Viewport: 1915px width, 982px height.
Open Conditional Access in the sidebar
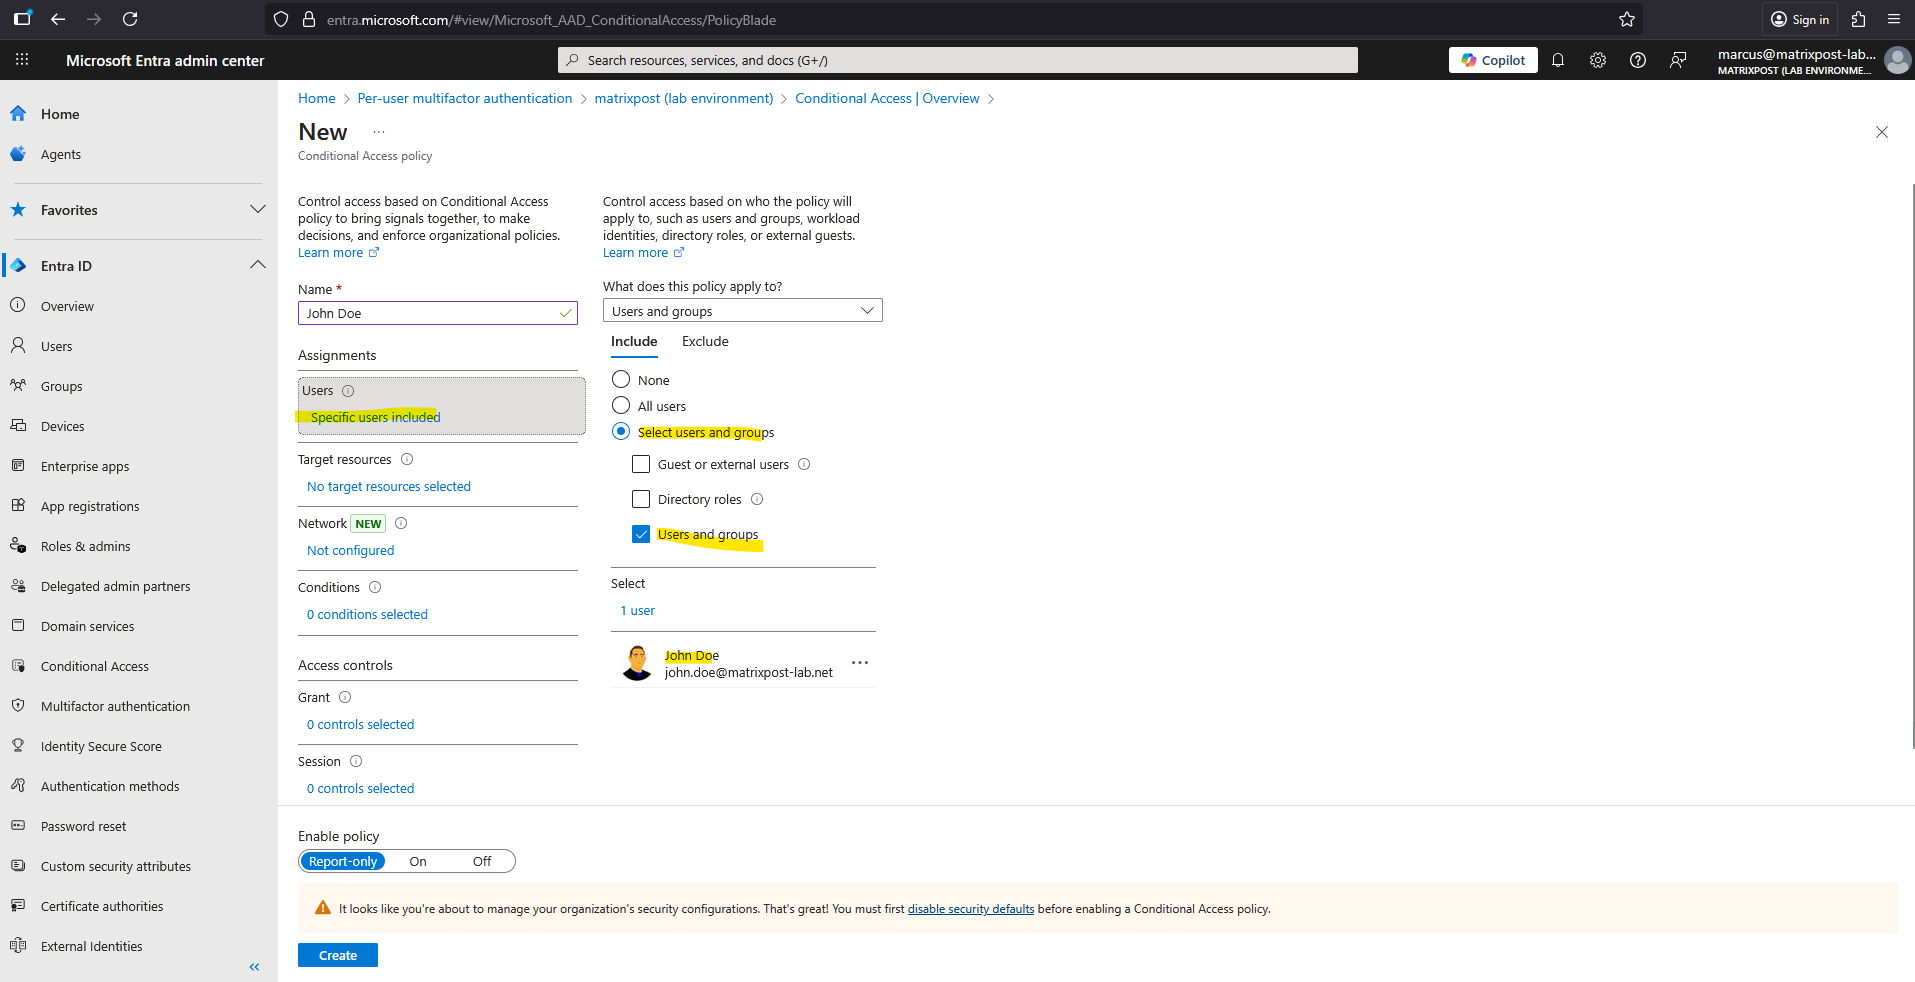[94, 666]
